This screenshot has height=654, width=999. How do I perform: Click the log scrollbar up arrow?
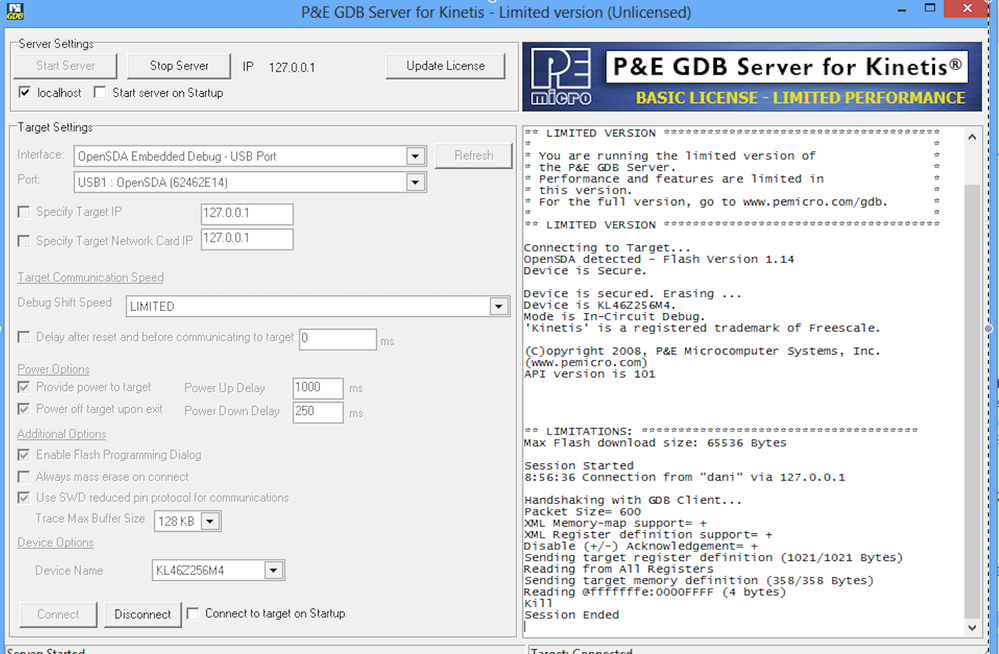971,137
